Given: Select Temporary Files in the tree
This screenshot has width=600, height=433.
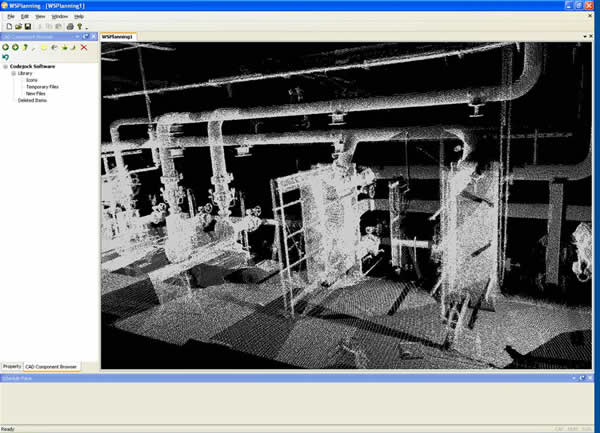Looking at the screenshot, I should pyautogui.click(x=43, y=87).
